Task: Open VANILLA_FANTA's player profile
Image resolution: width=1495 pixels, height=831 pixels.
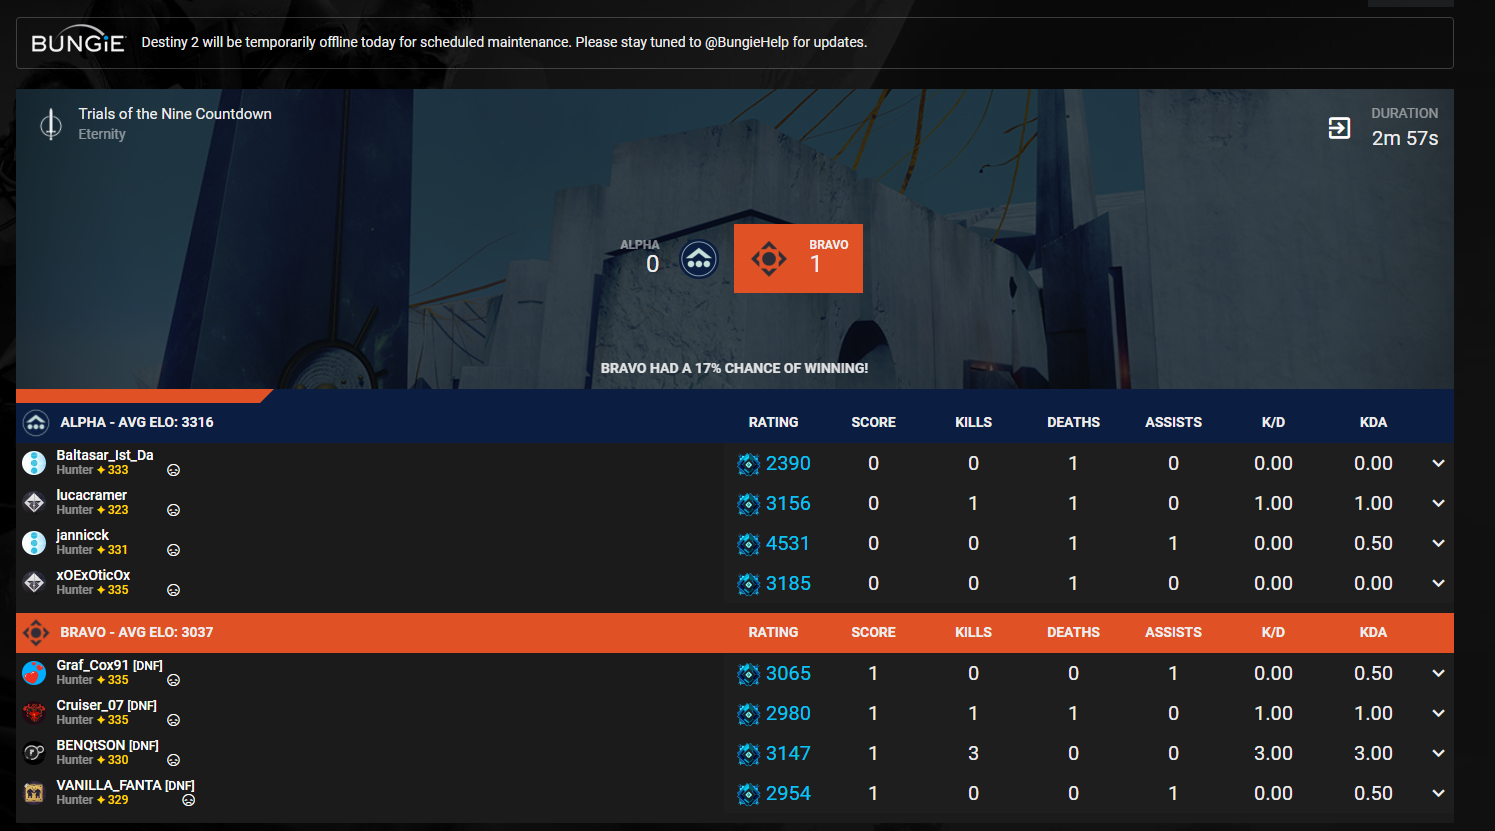Action: [x=109, y=785]
